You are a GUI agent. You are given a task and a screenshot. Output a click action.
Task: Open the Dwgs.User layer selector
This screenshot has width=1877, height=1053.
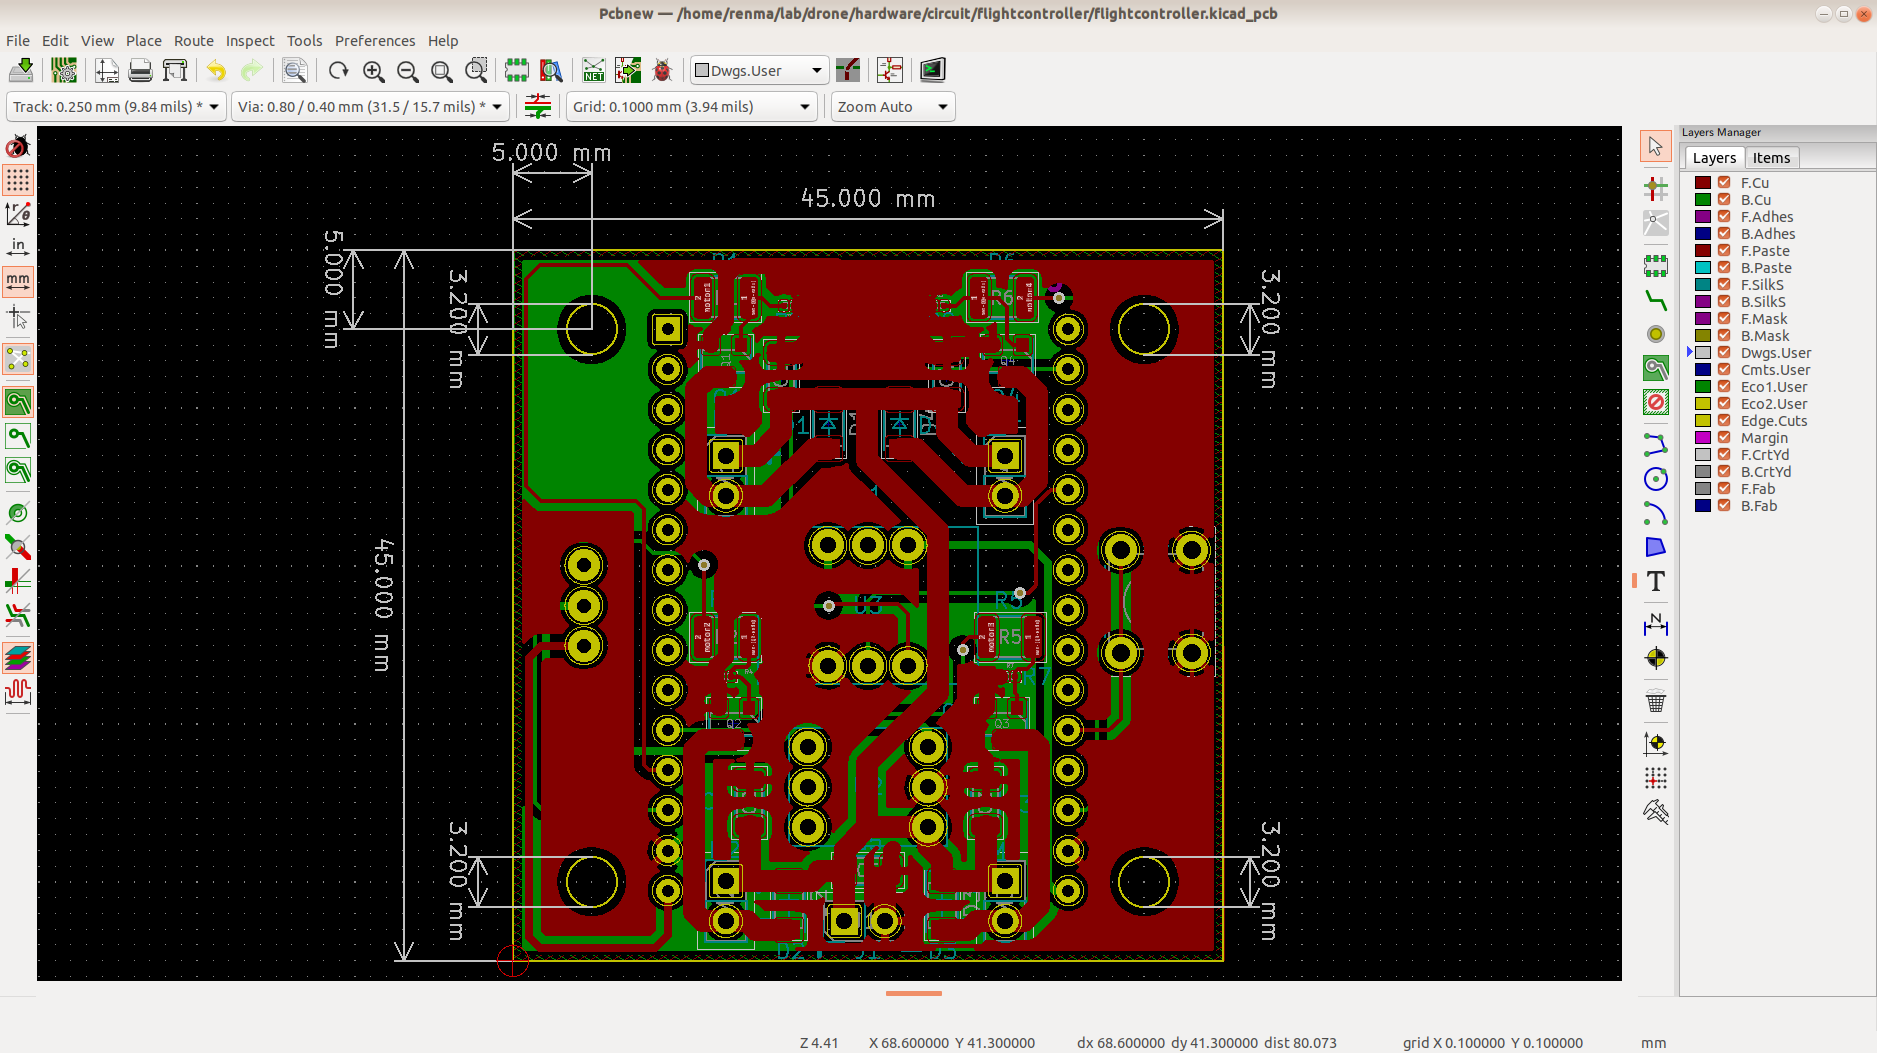tap(760, 71)
